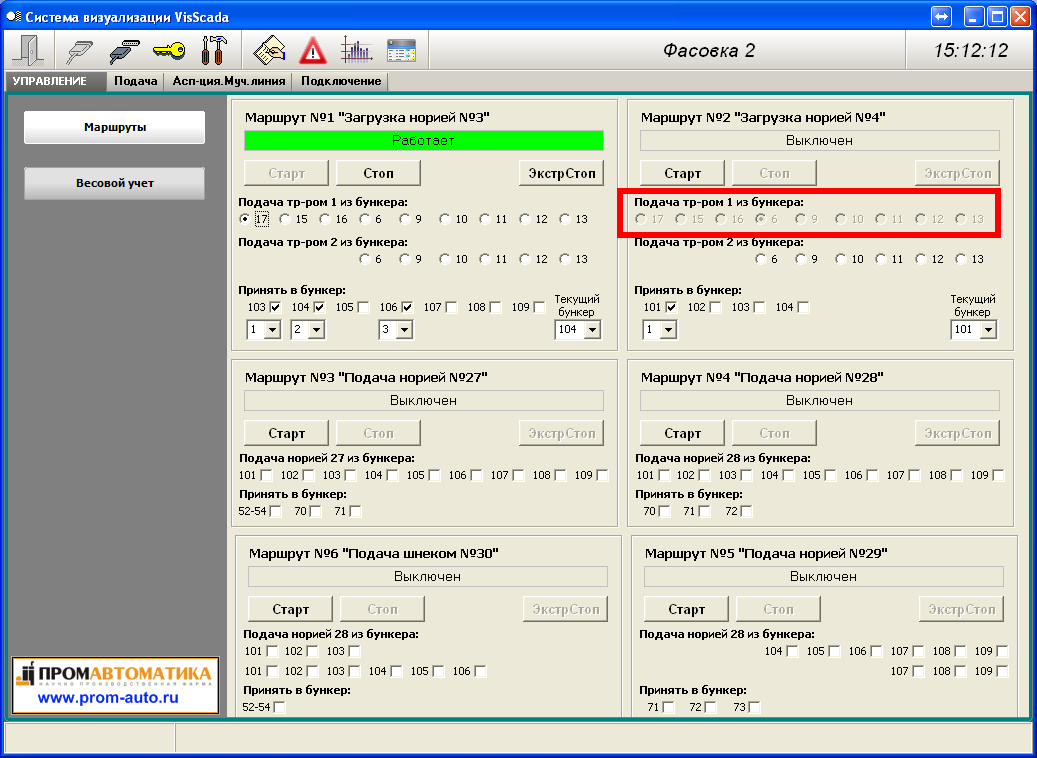Click the exit door icon in toolbar
The width and height of the screenshot is (1037, 758).
(27, 50)
